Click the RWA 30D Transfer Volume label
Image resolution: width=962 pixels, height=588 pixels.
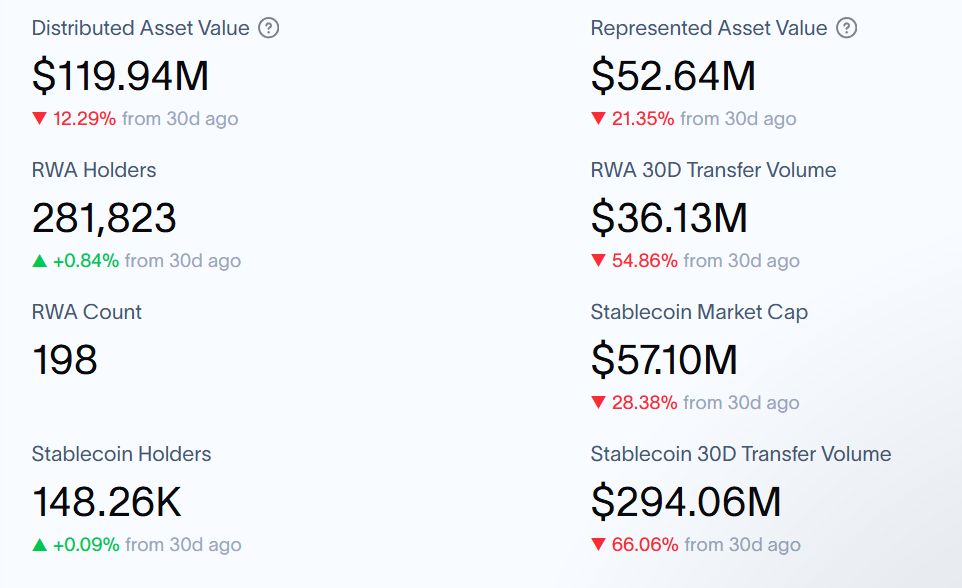coord(713,170)
